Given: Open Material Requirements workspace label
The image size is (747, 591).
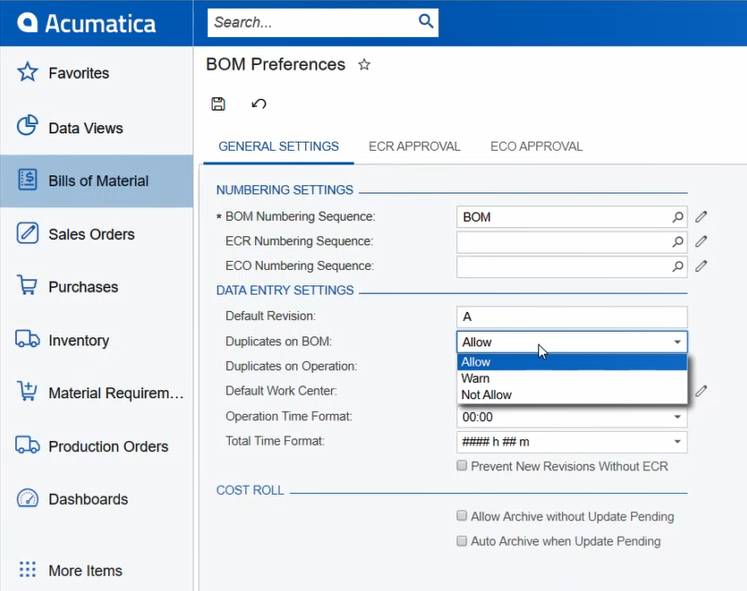Looking at the screenshot, I should [x=116, y=393].
